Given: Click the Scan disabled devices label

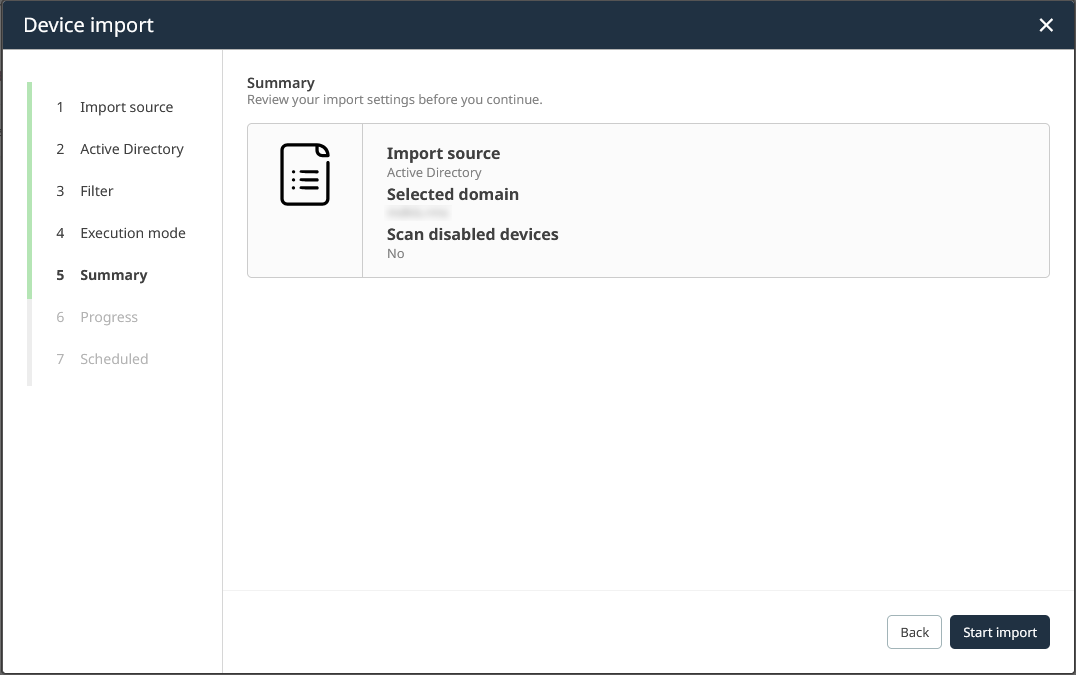Looking at the screenshot, I should pyautogui.click(x=472, y=234).
